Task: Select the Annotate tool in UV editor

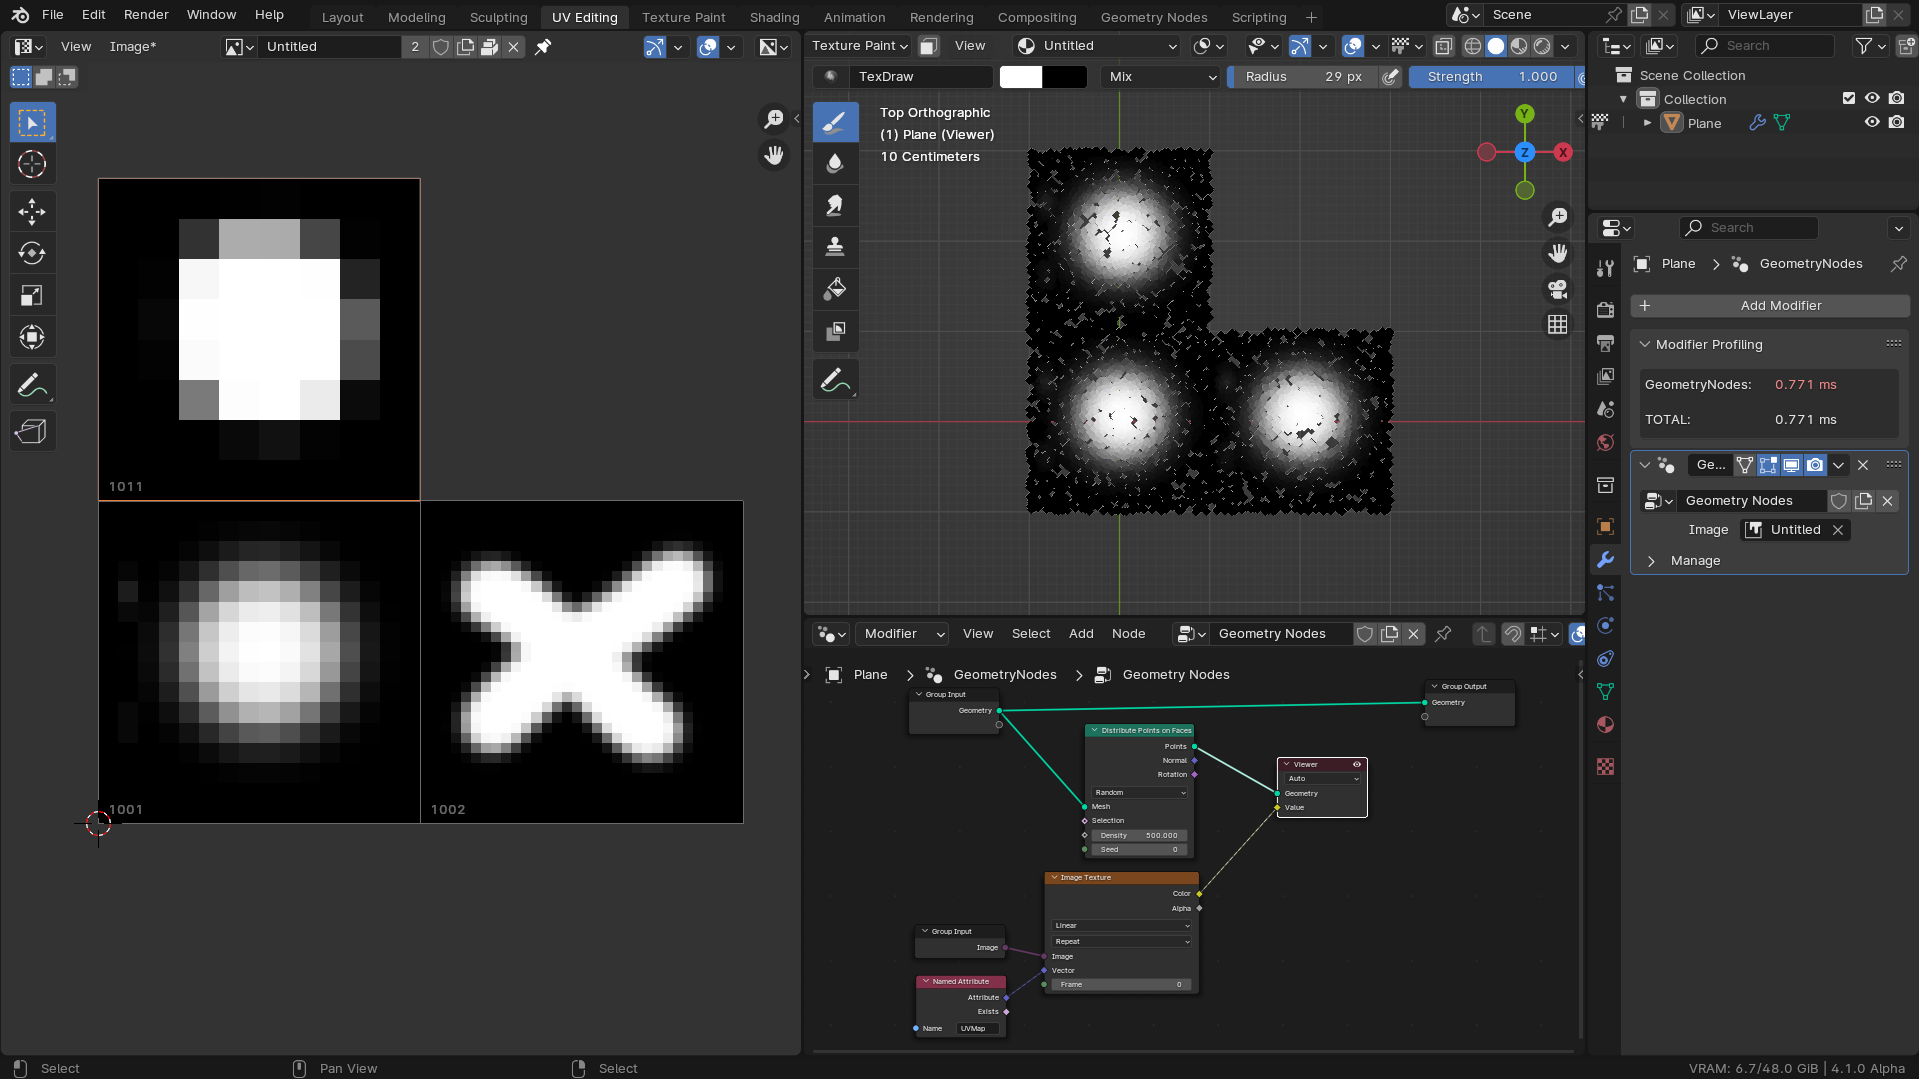Action: tap(32, 385)
